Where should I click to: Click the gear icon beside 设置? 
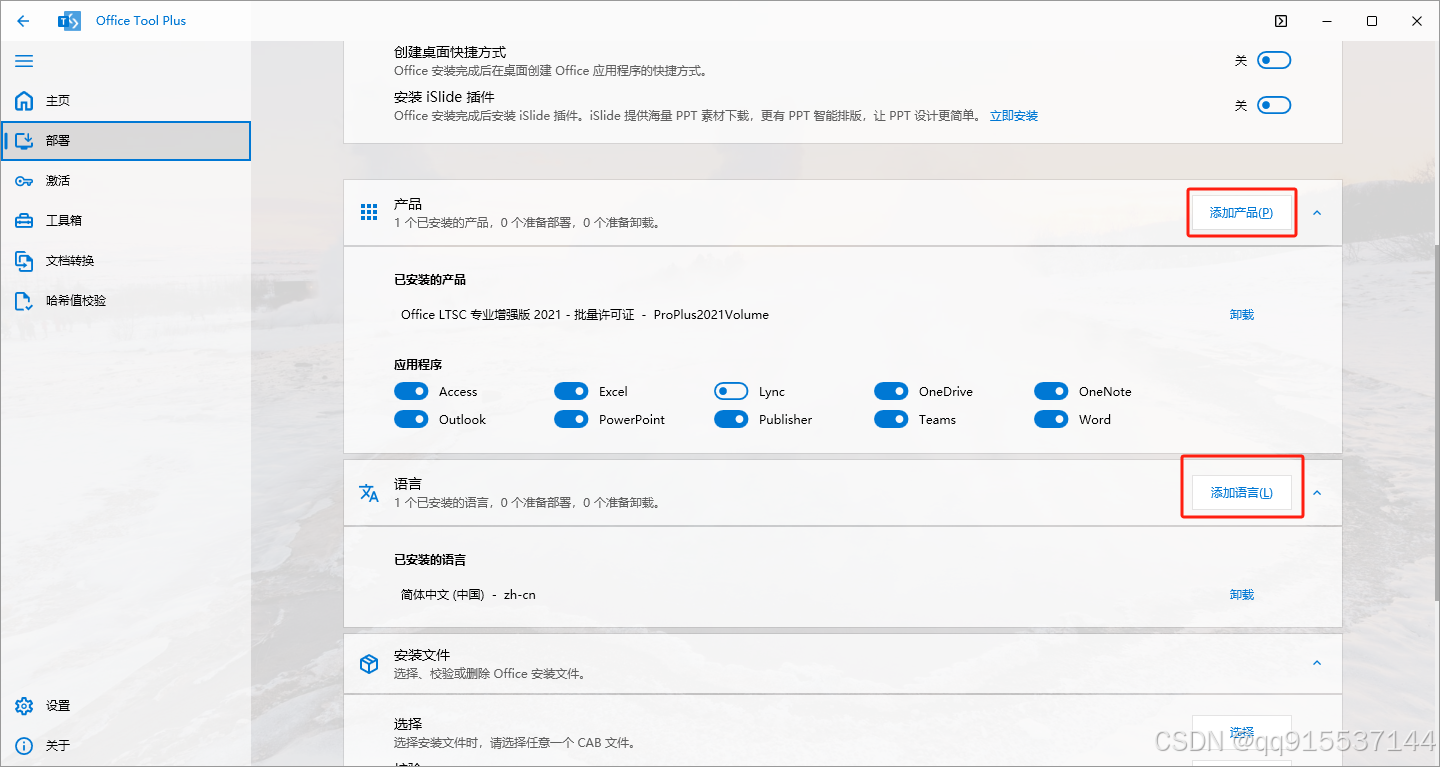point(24,706)
